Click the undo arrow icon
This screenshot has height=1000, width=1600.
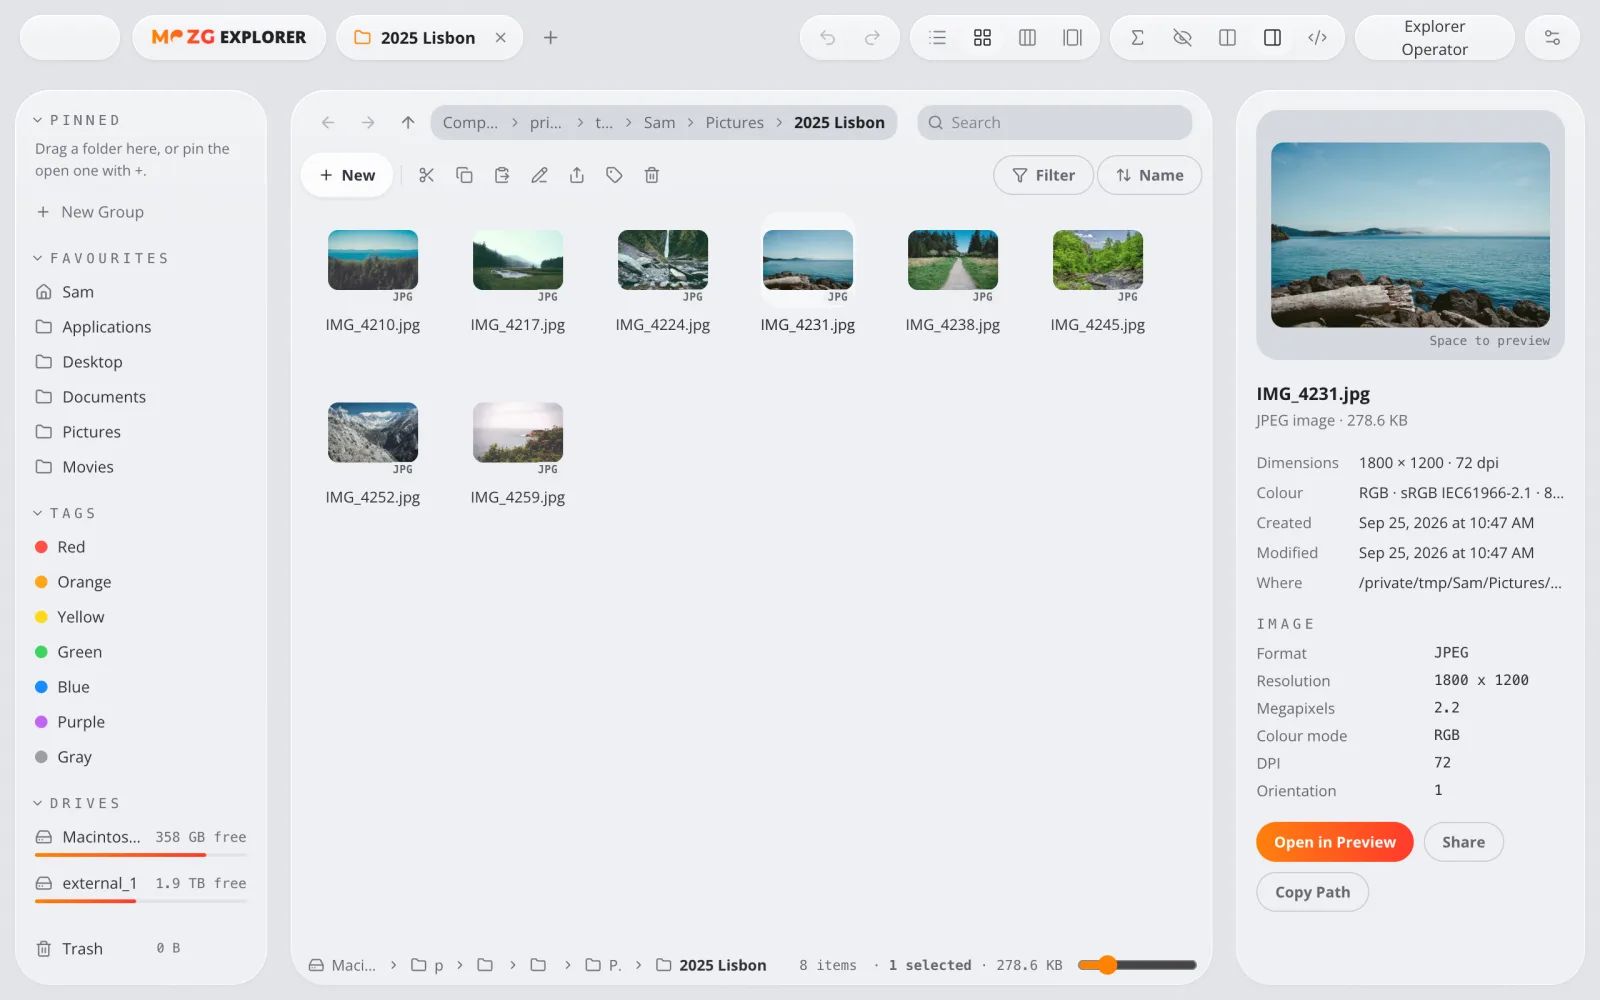(x=827, y=38)
